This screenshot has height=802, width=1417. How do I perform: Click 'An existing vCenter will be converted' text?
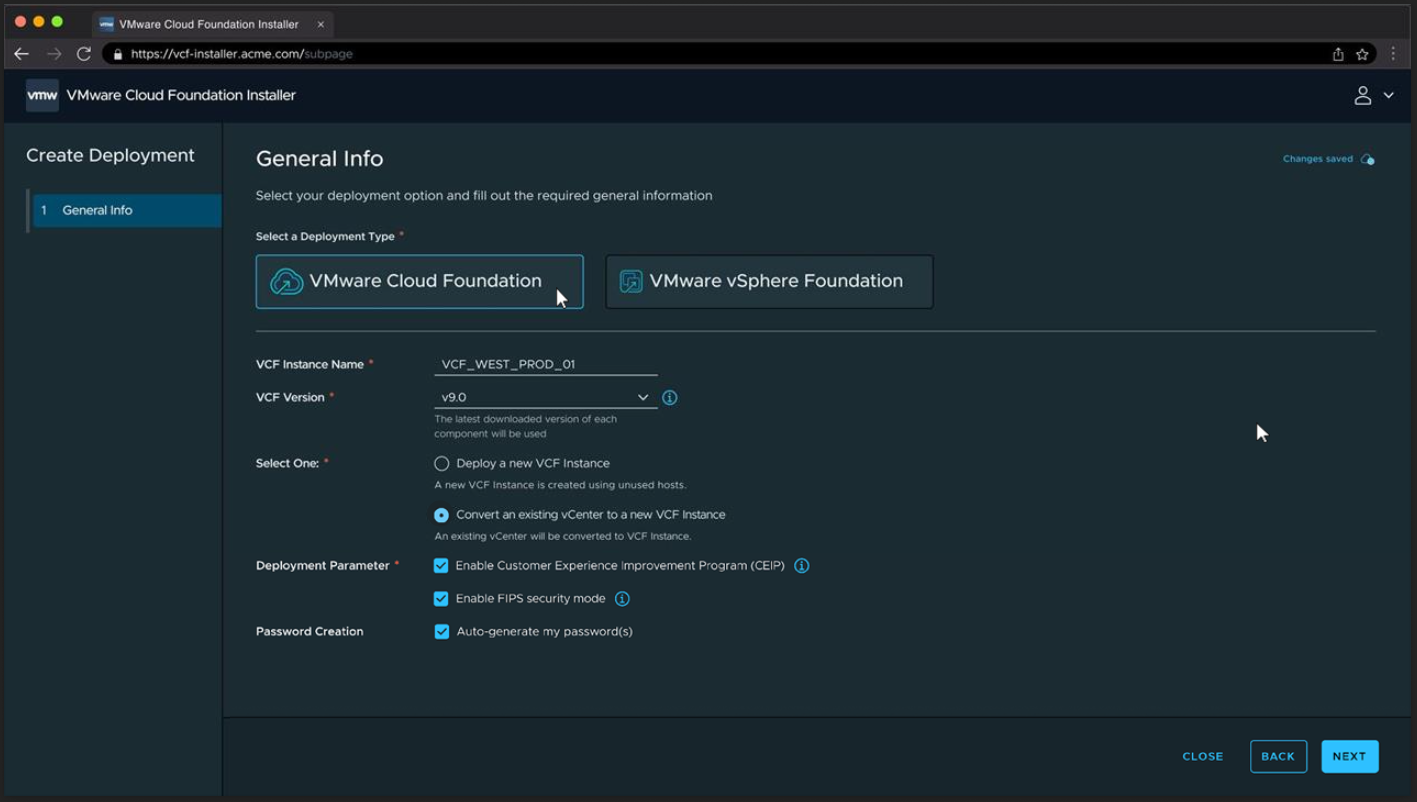pyautogui.click(x=563, y=536)
